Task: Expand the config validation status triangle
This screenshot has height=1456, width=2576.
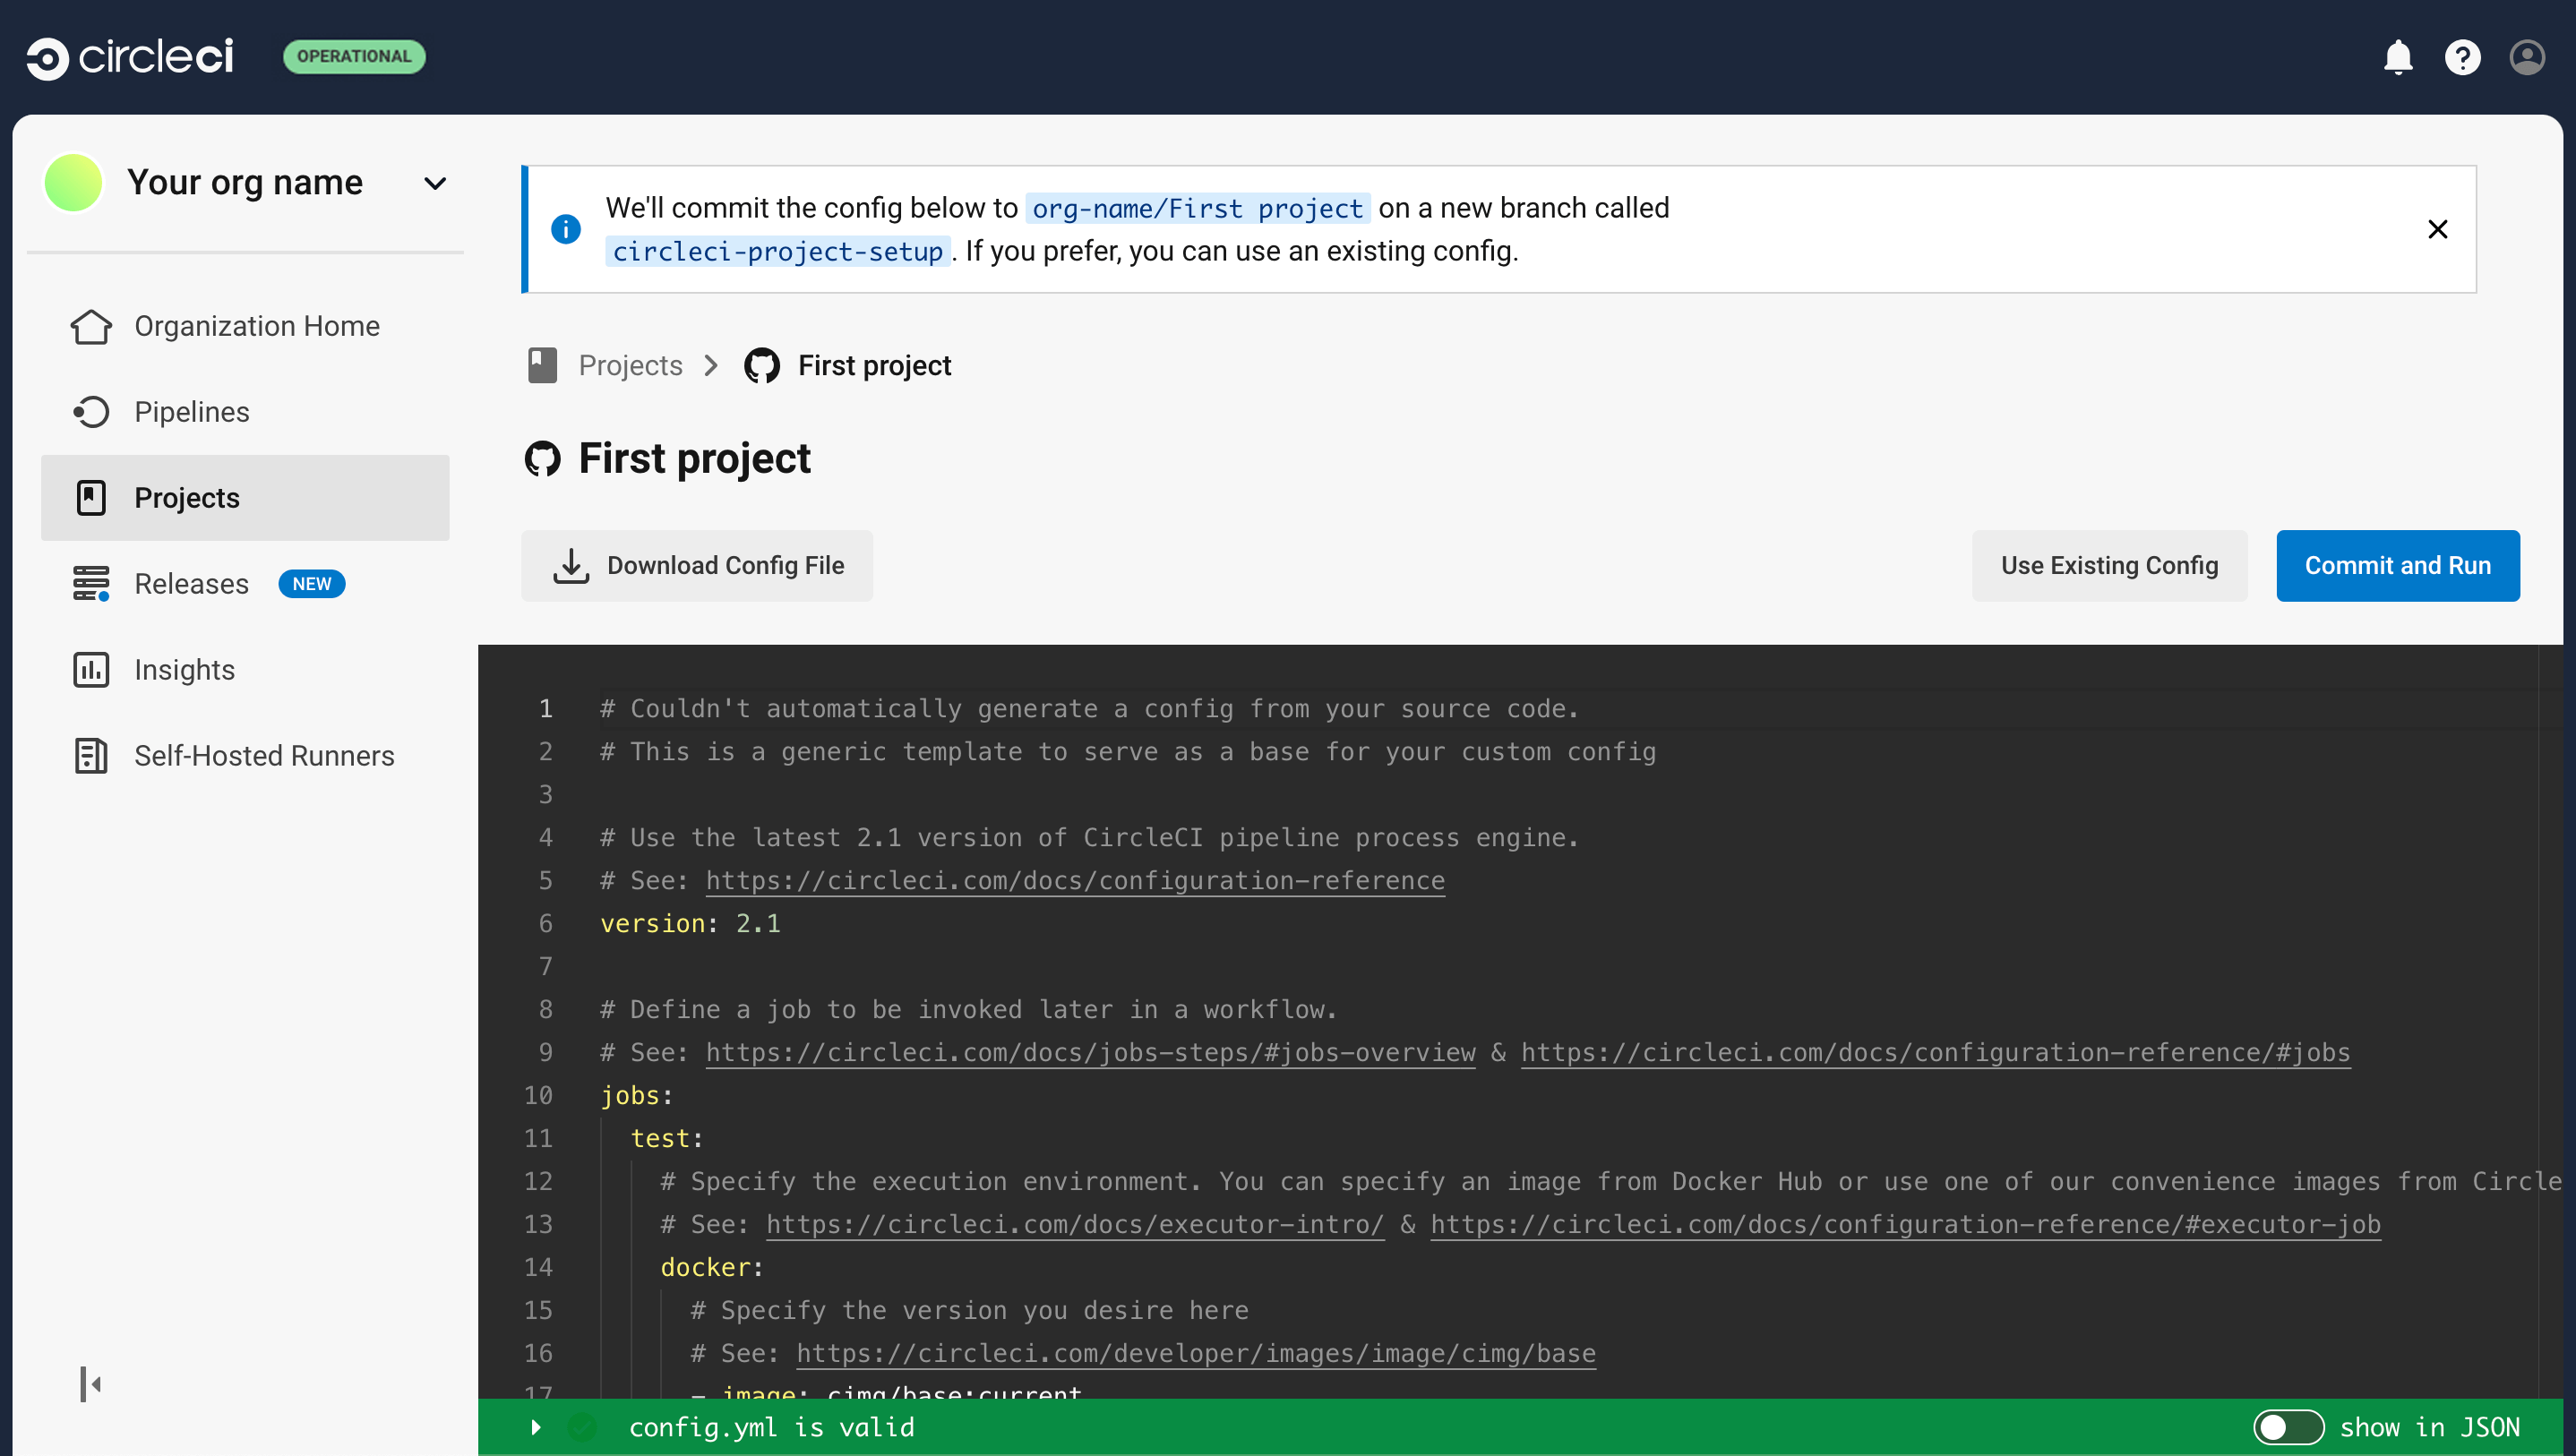Action: pos(536,1427)
